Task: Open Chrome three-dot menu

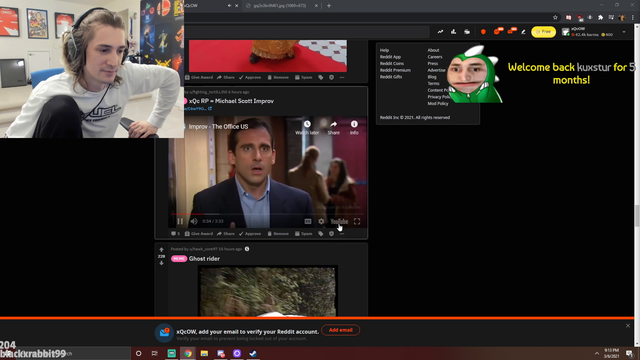Action: pos(633,17)
